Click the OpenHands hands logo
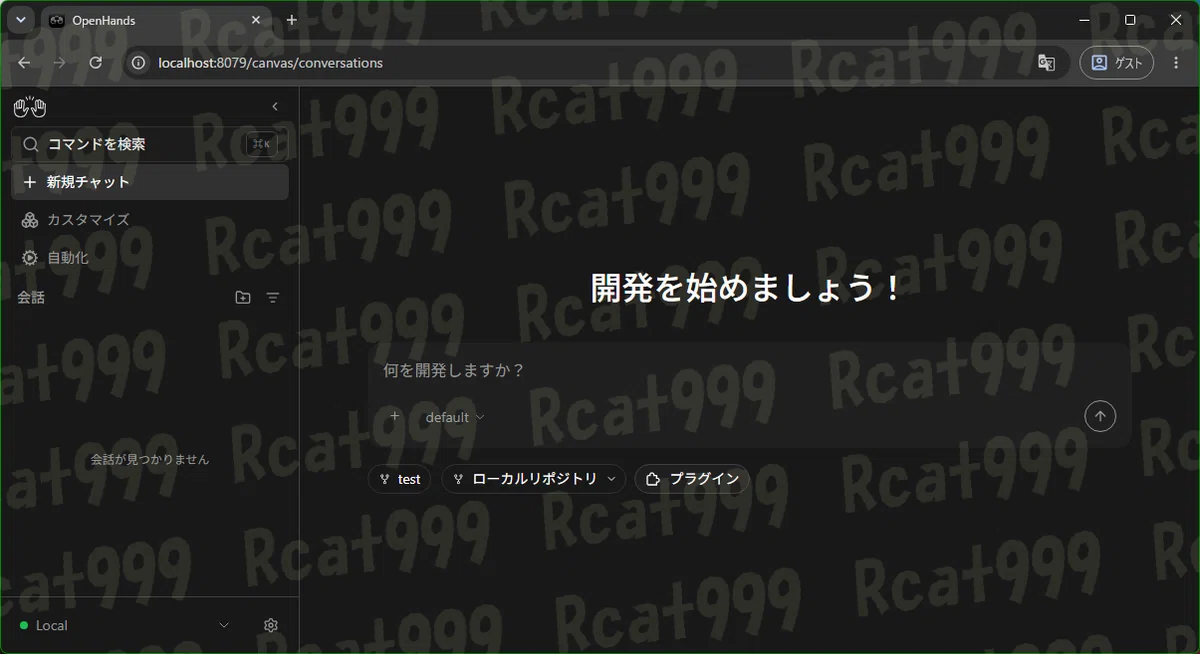Viewport: 1200px width, 654px height. point(30,107)
